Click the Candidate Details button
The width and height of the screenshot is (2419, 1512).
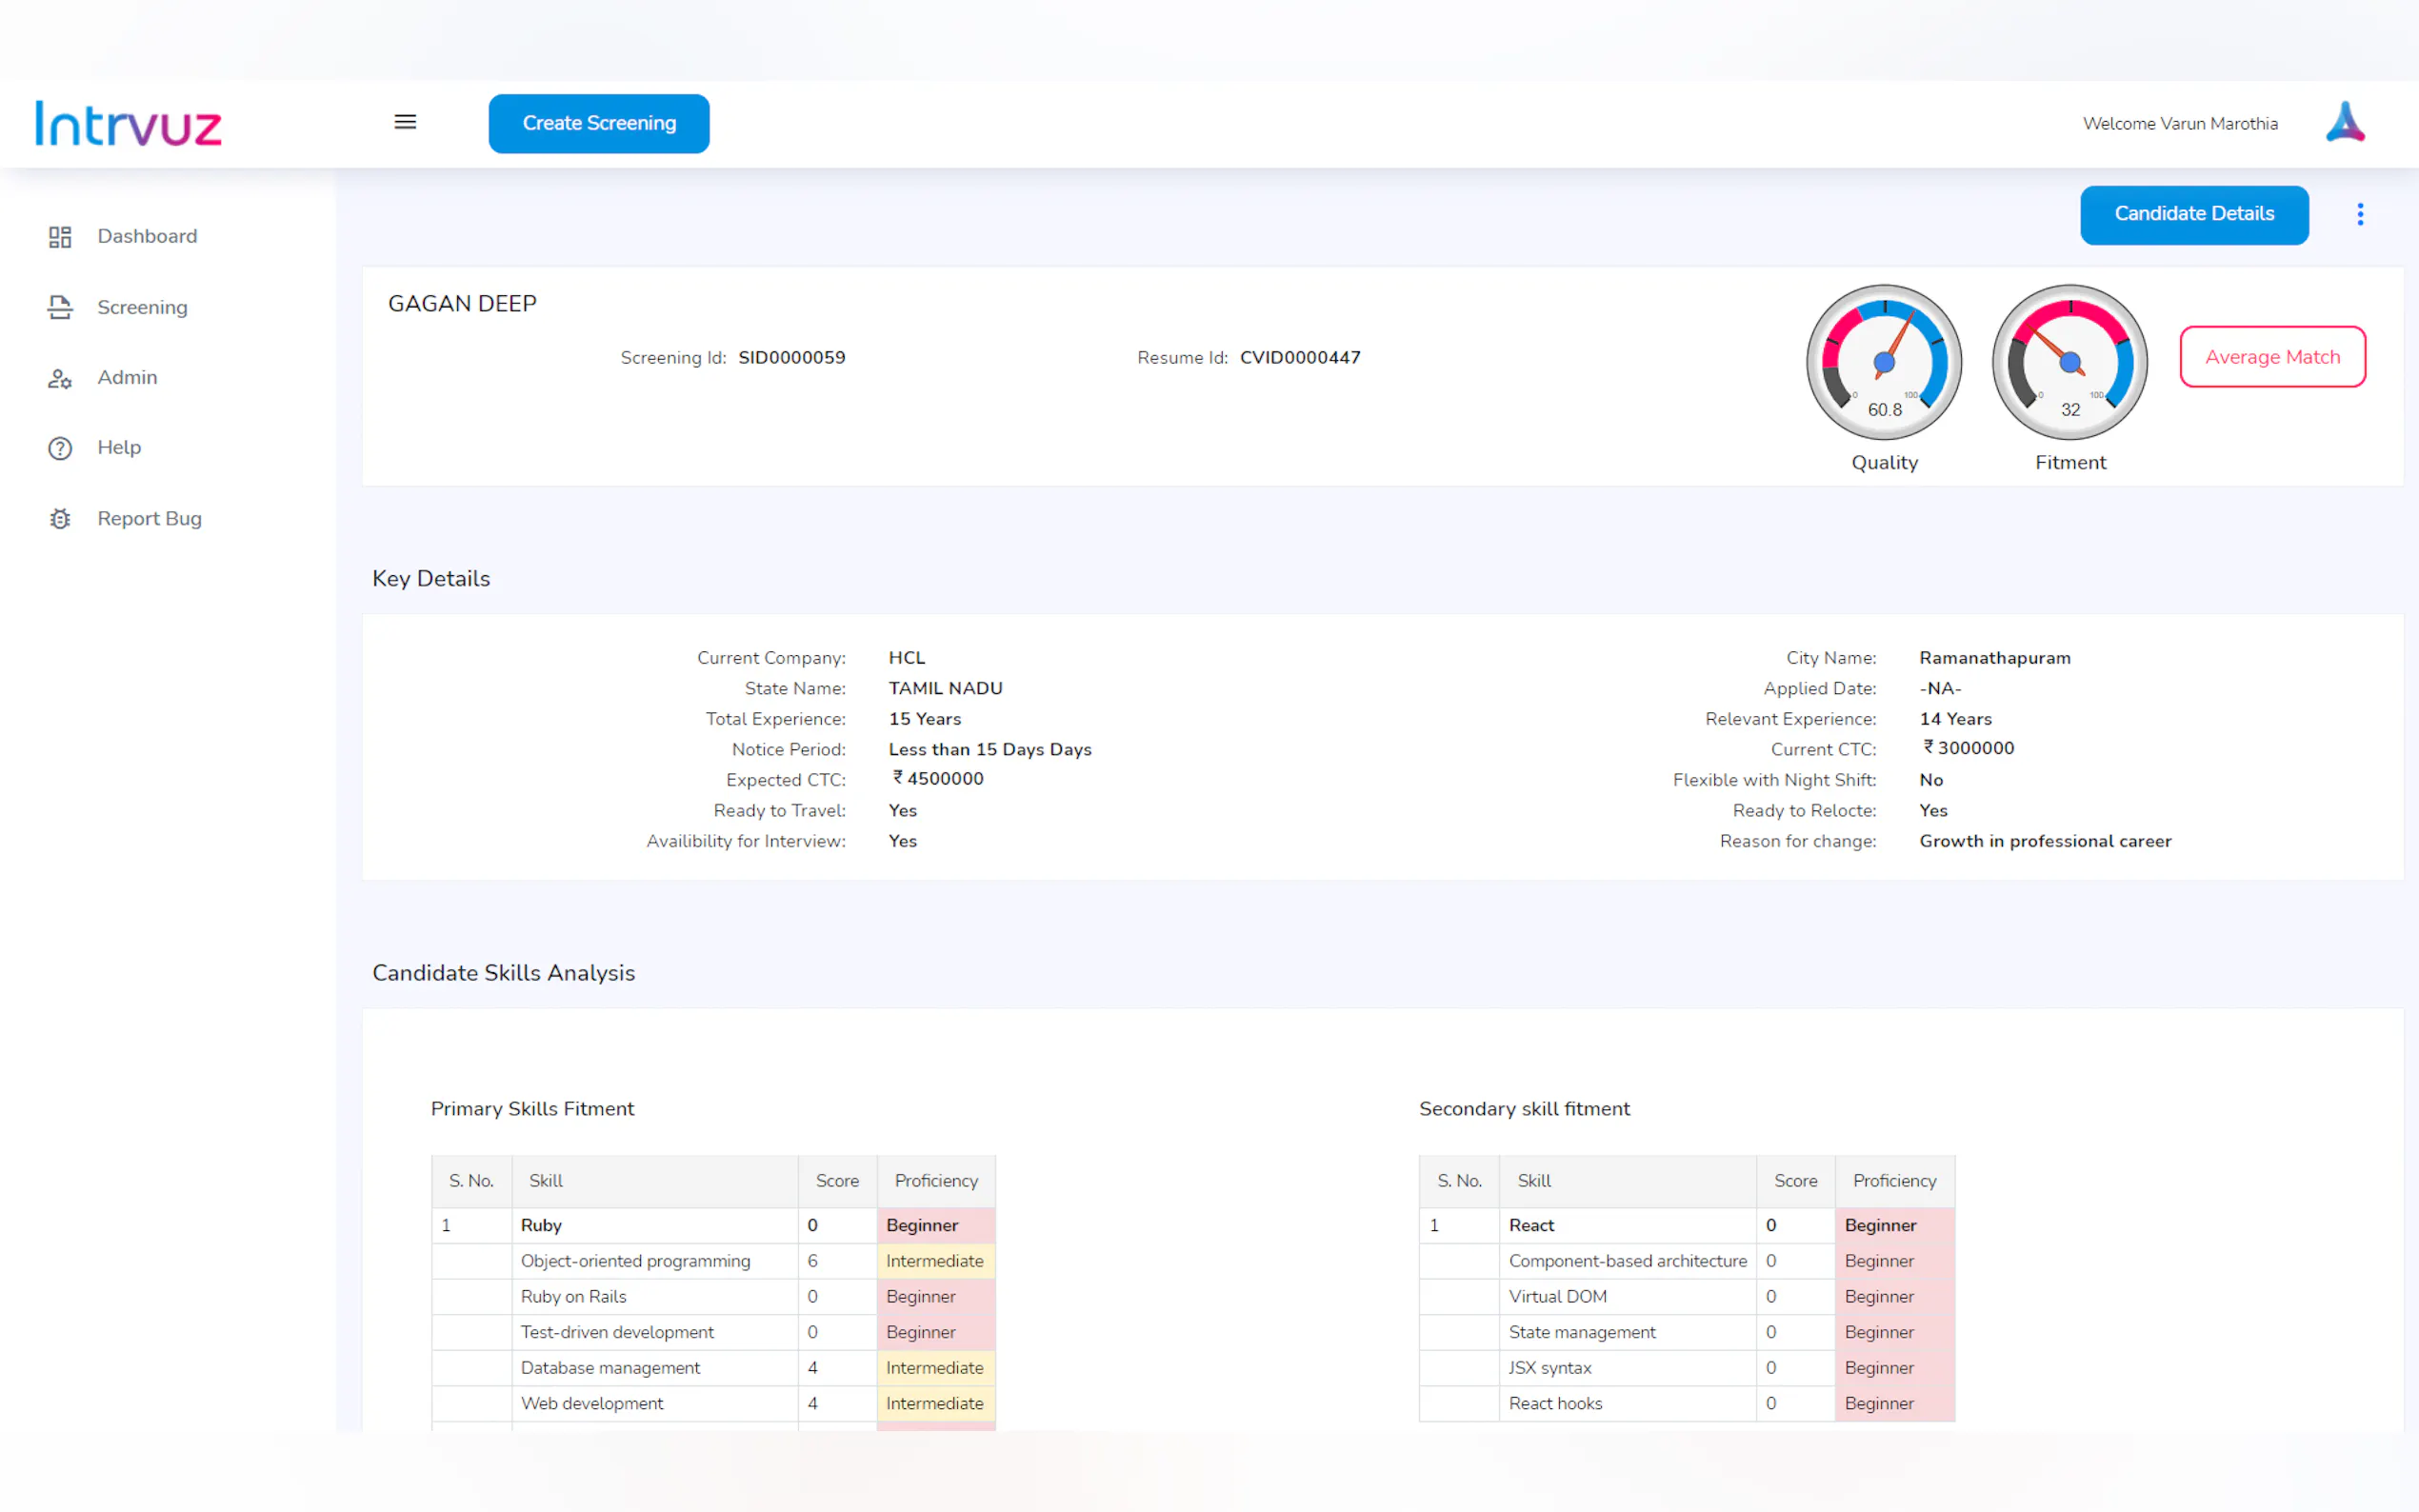(2193, 214)
